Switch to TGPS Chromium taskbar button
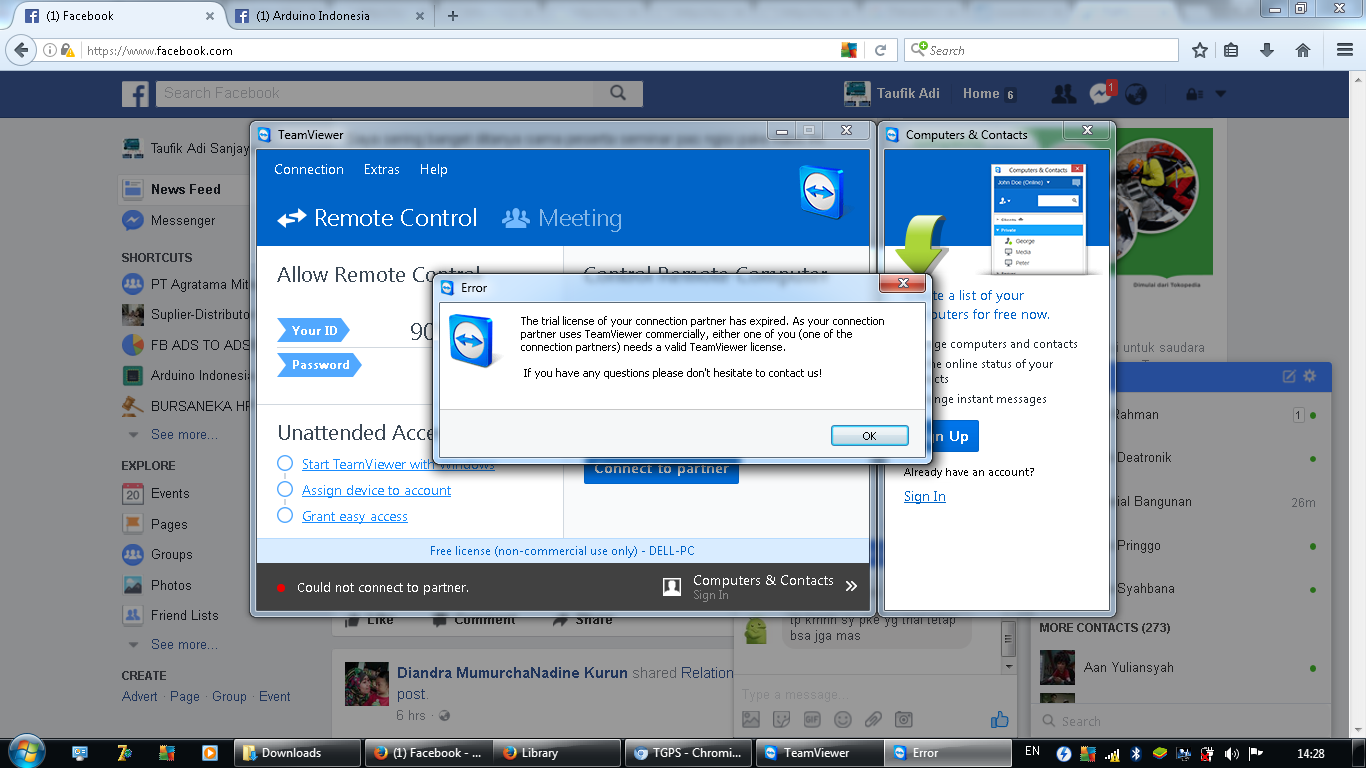 (690, 753)
